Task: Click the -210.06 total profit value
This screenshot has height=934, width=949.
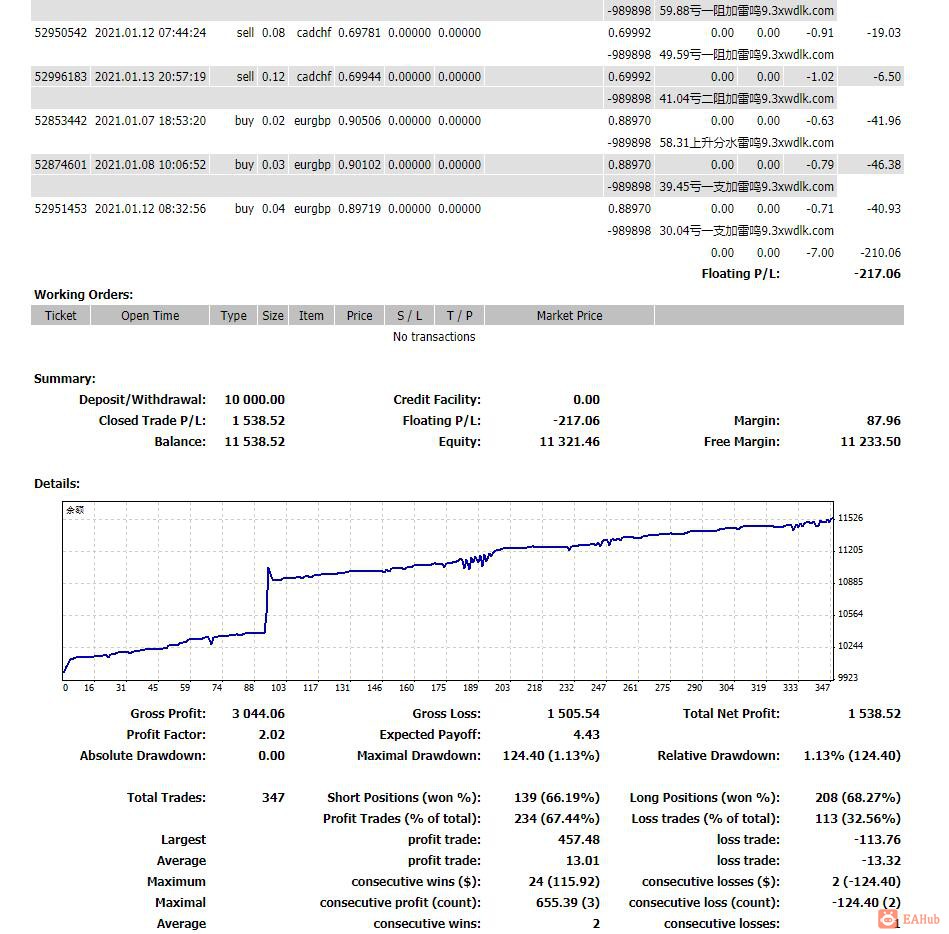Action: point(881,252)
